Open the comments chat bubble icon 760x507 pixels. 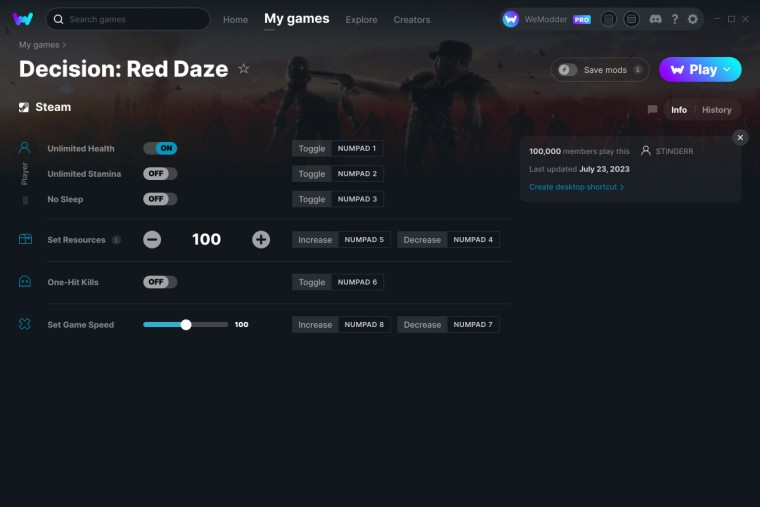[x=652, y=110]
